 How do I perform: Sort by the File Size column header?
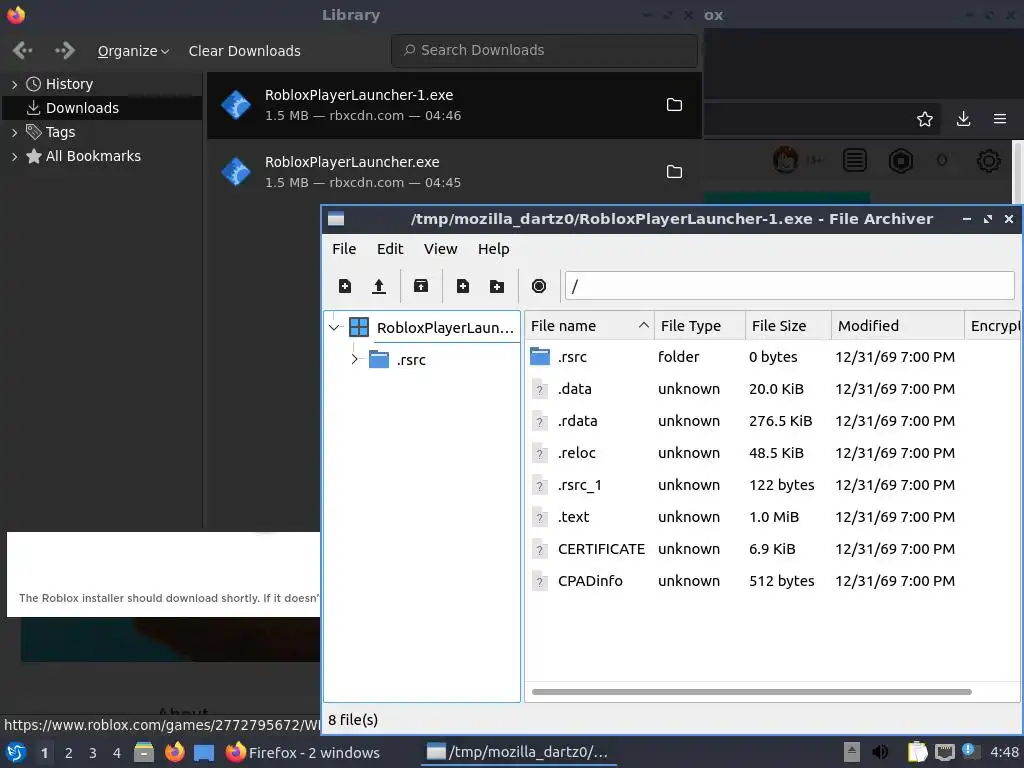pyautogui.click(x=788, y=326)
